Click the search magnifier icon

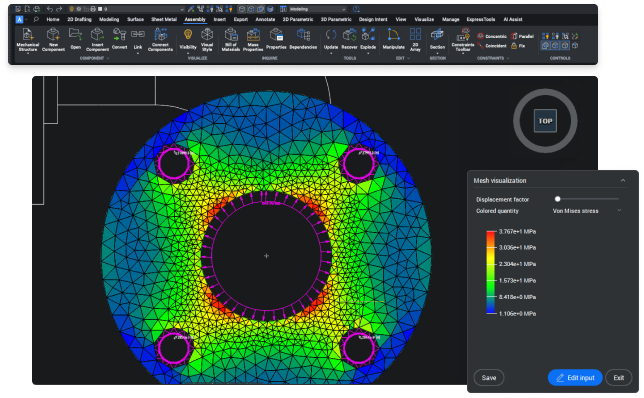[x=36, y=19]
